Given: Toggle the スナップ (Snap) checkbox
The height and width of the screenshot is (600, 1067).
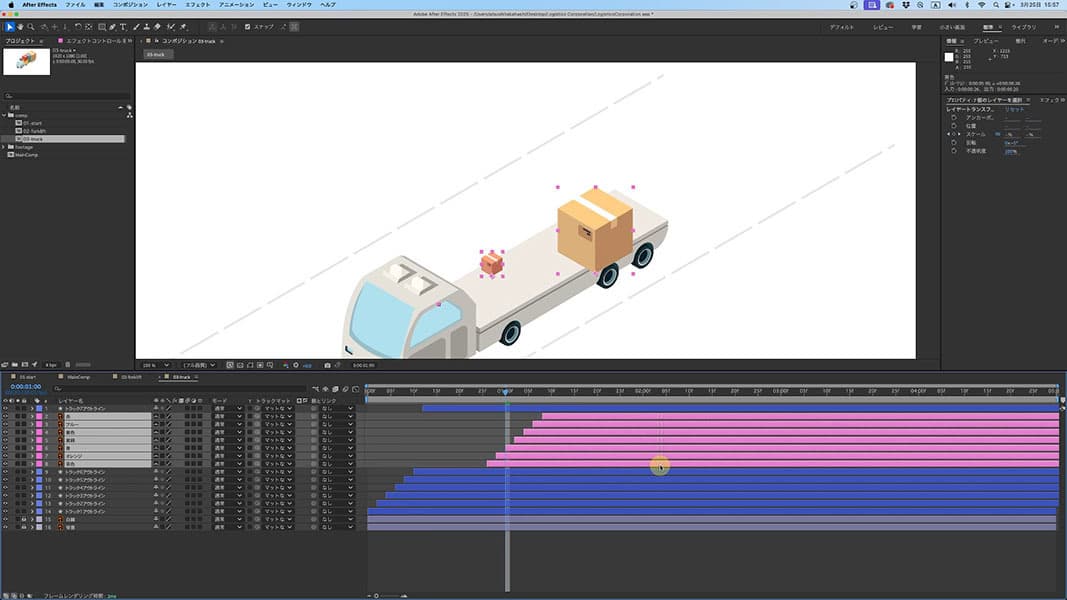Looking at the screenshot, I should [x=248, y=27].
